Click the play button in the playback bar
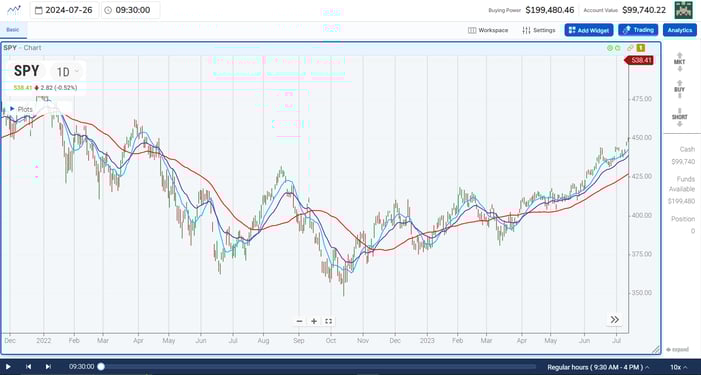This screenshot has width=701, height=375. [8, 367]
